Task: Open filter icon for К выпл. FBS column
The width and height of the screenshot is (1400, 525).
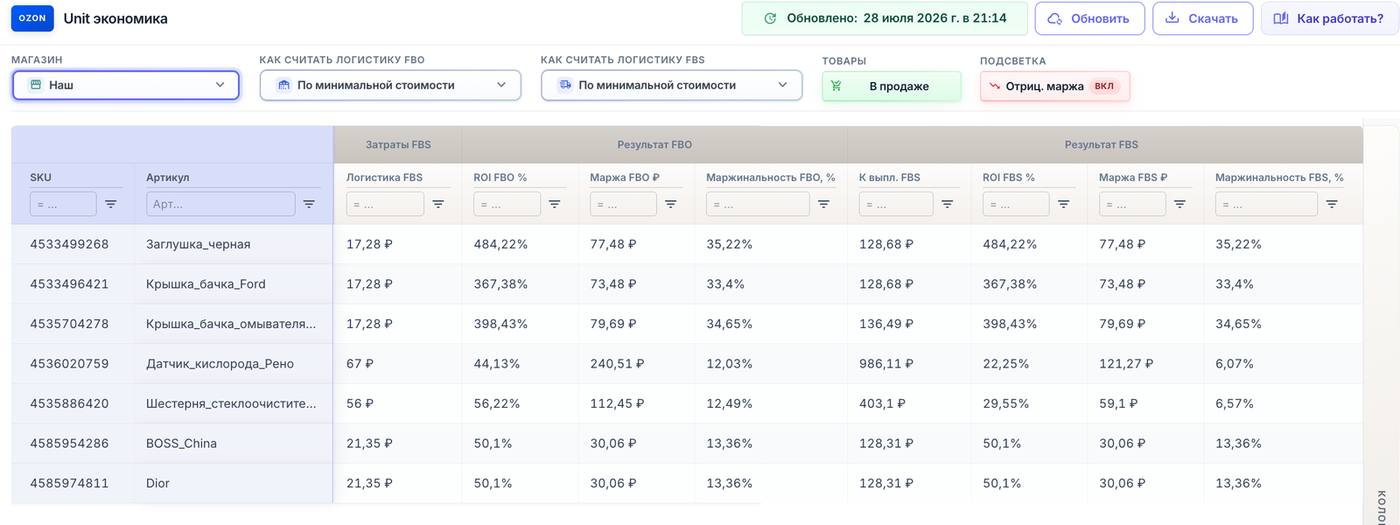Action: pyautogui.click(x=947, y=204)
